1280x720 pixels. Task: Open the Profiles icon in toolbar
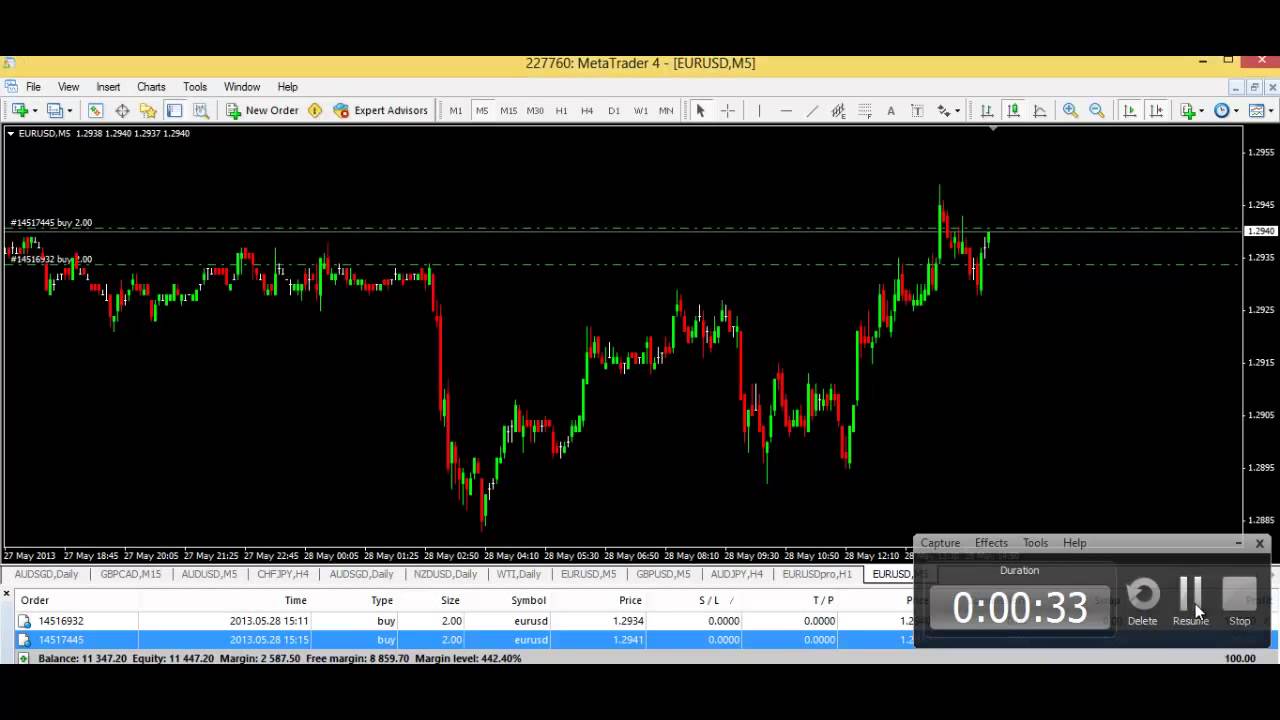pyautogui.click(x=55, y=110)
